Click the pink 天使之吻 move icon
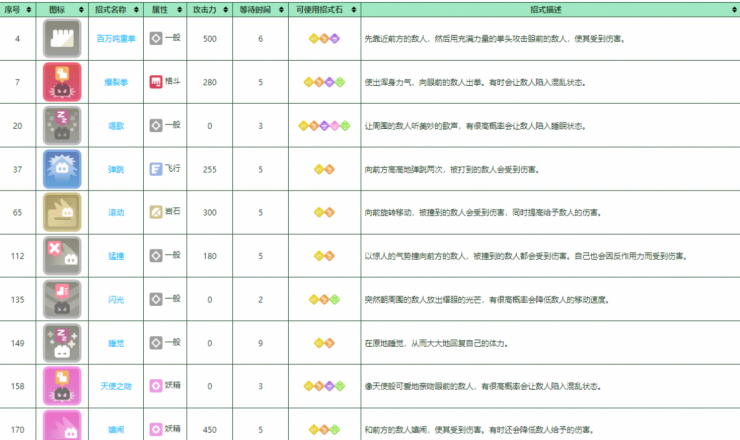Screen dimensions: 740x440 [x=62, y=386]
